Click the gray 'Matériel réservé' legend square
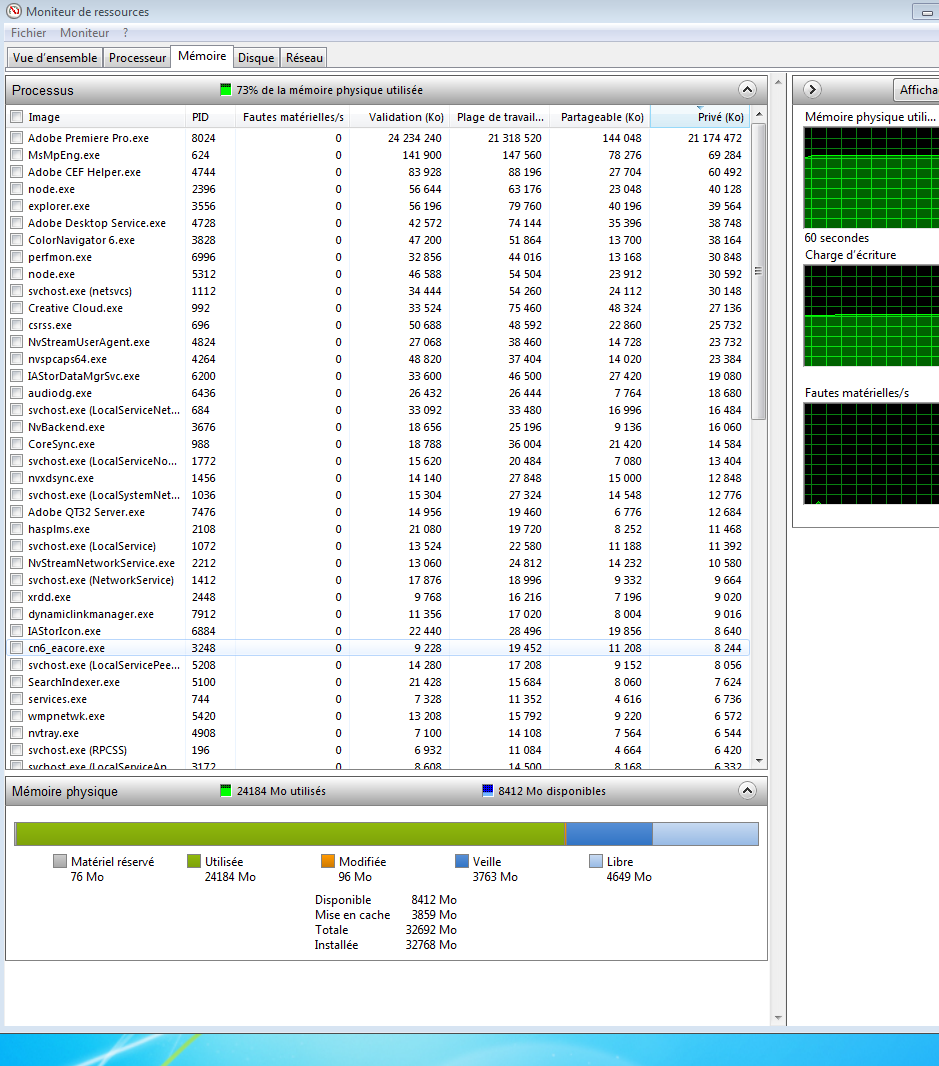This screenshot has width=939, height=1066. pyautogui.click(x=60, y=861)
